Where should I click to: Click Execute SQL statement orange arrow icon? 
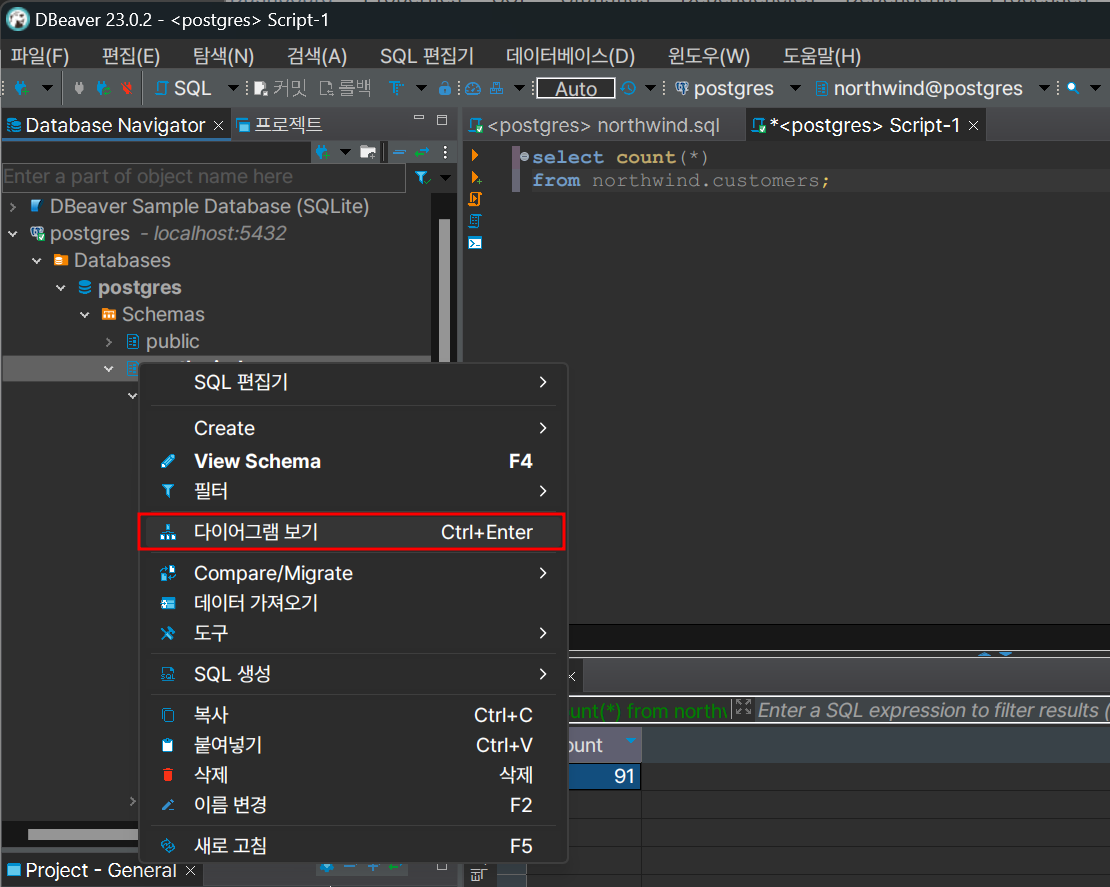tap(475, 155)
